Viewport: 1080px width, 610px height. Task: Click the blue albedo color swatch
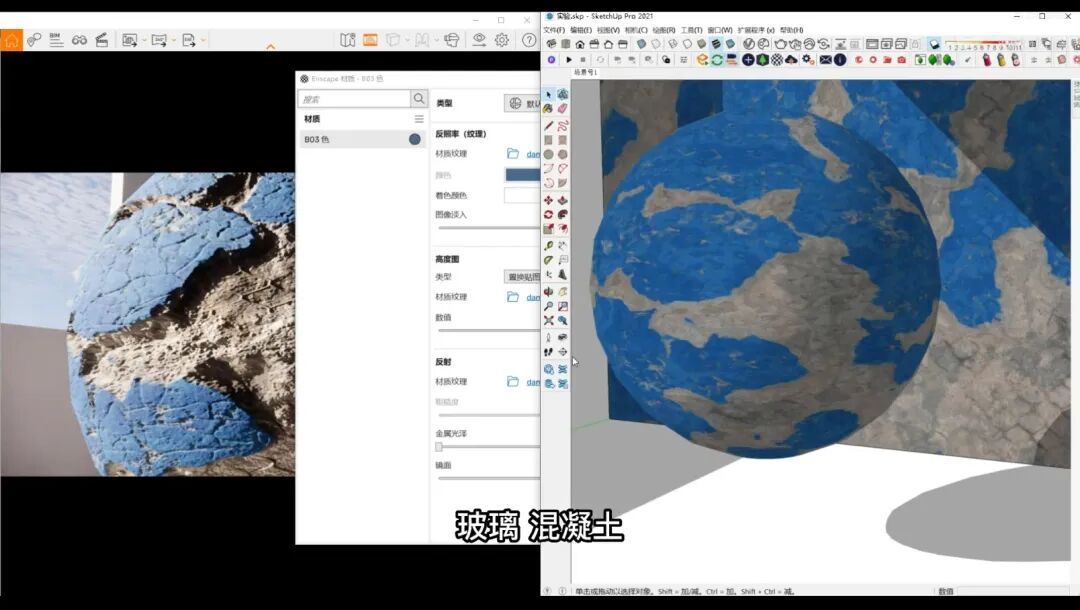(522, 175)
